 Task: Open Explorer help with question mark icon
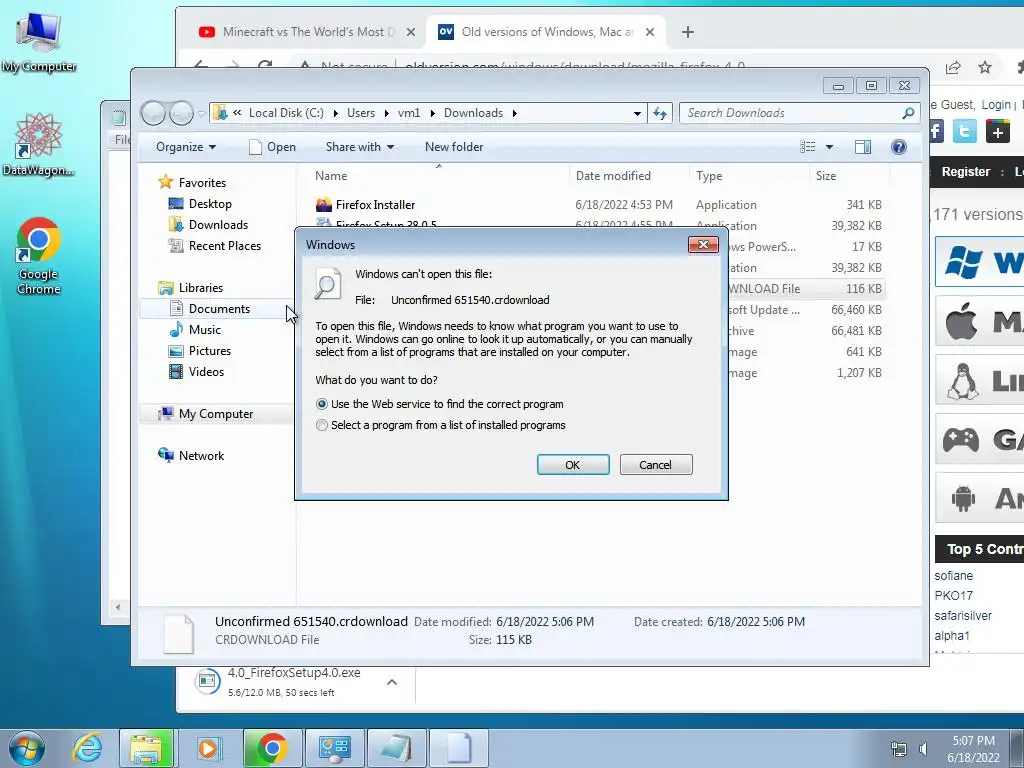tap(899, 147)
